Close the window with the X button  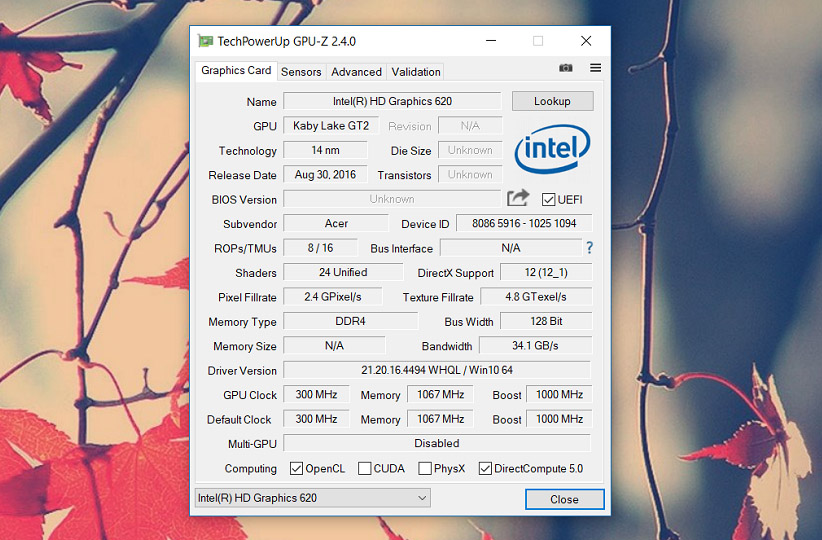click(586, 41)
